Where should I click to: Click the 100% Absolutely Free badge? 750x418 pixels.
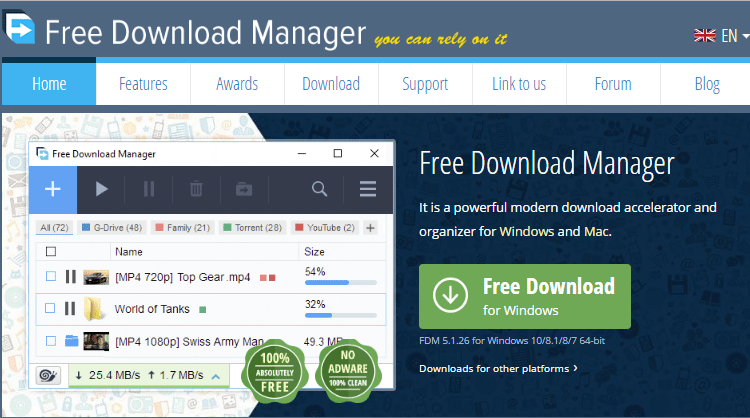275,372
